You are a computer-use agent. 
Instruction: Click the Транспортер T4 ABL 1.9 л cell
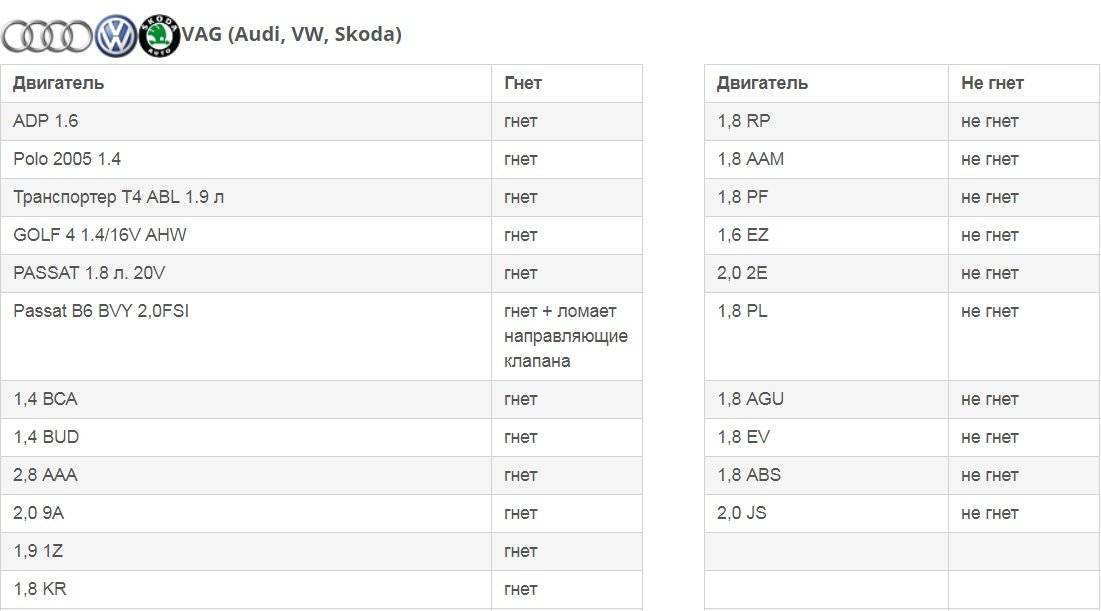(246, 197)
